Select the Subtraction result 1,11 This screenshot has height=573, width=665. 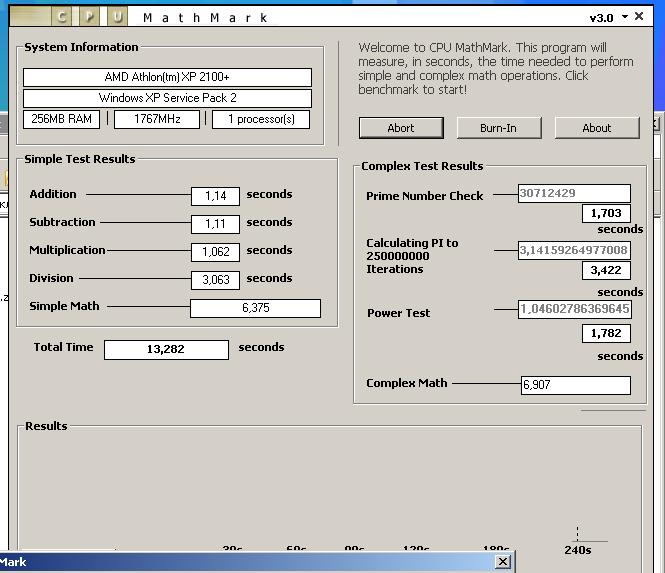[x=215, y=224]
